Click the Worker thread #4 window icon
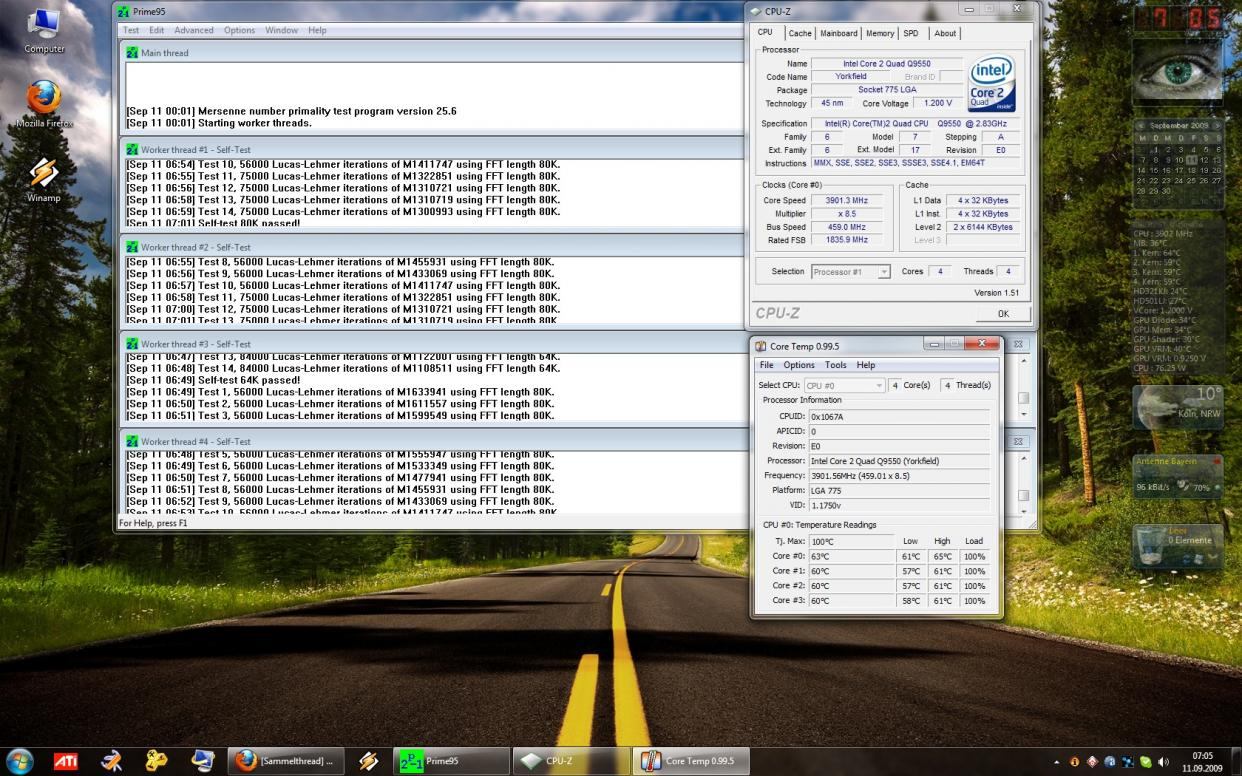 point(132,441)
